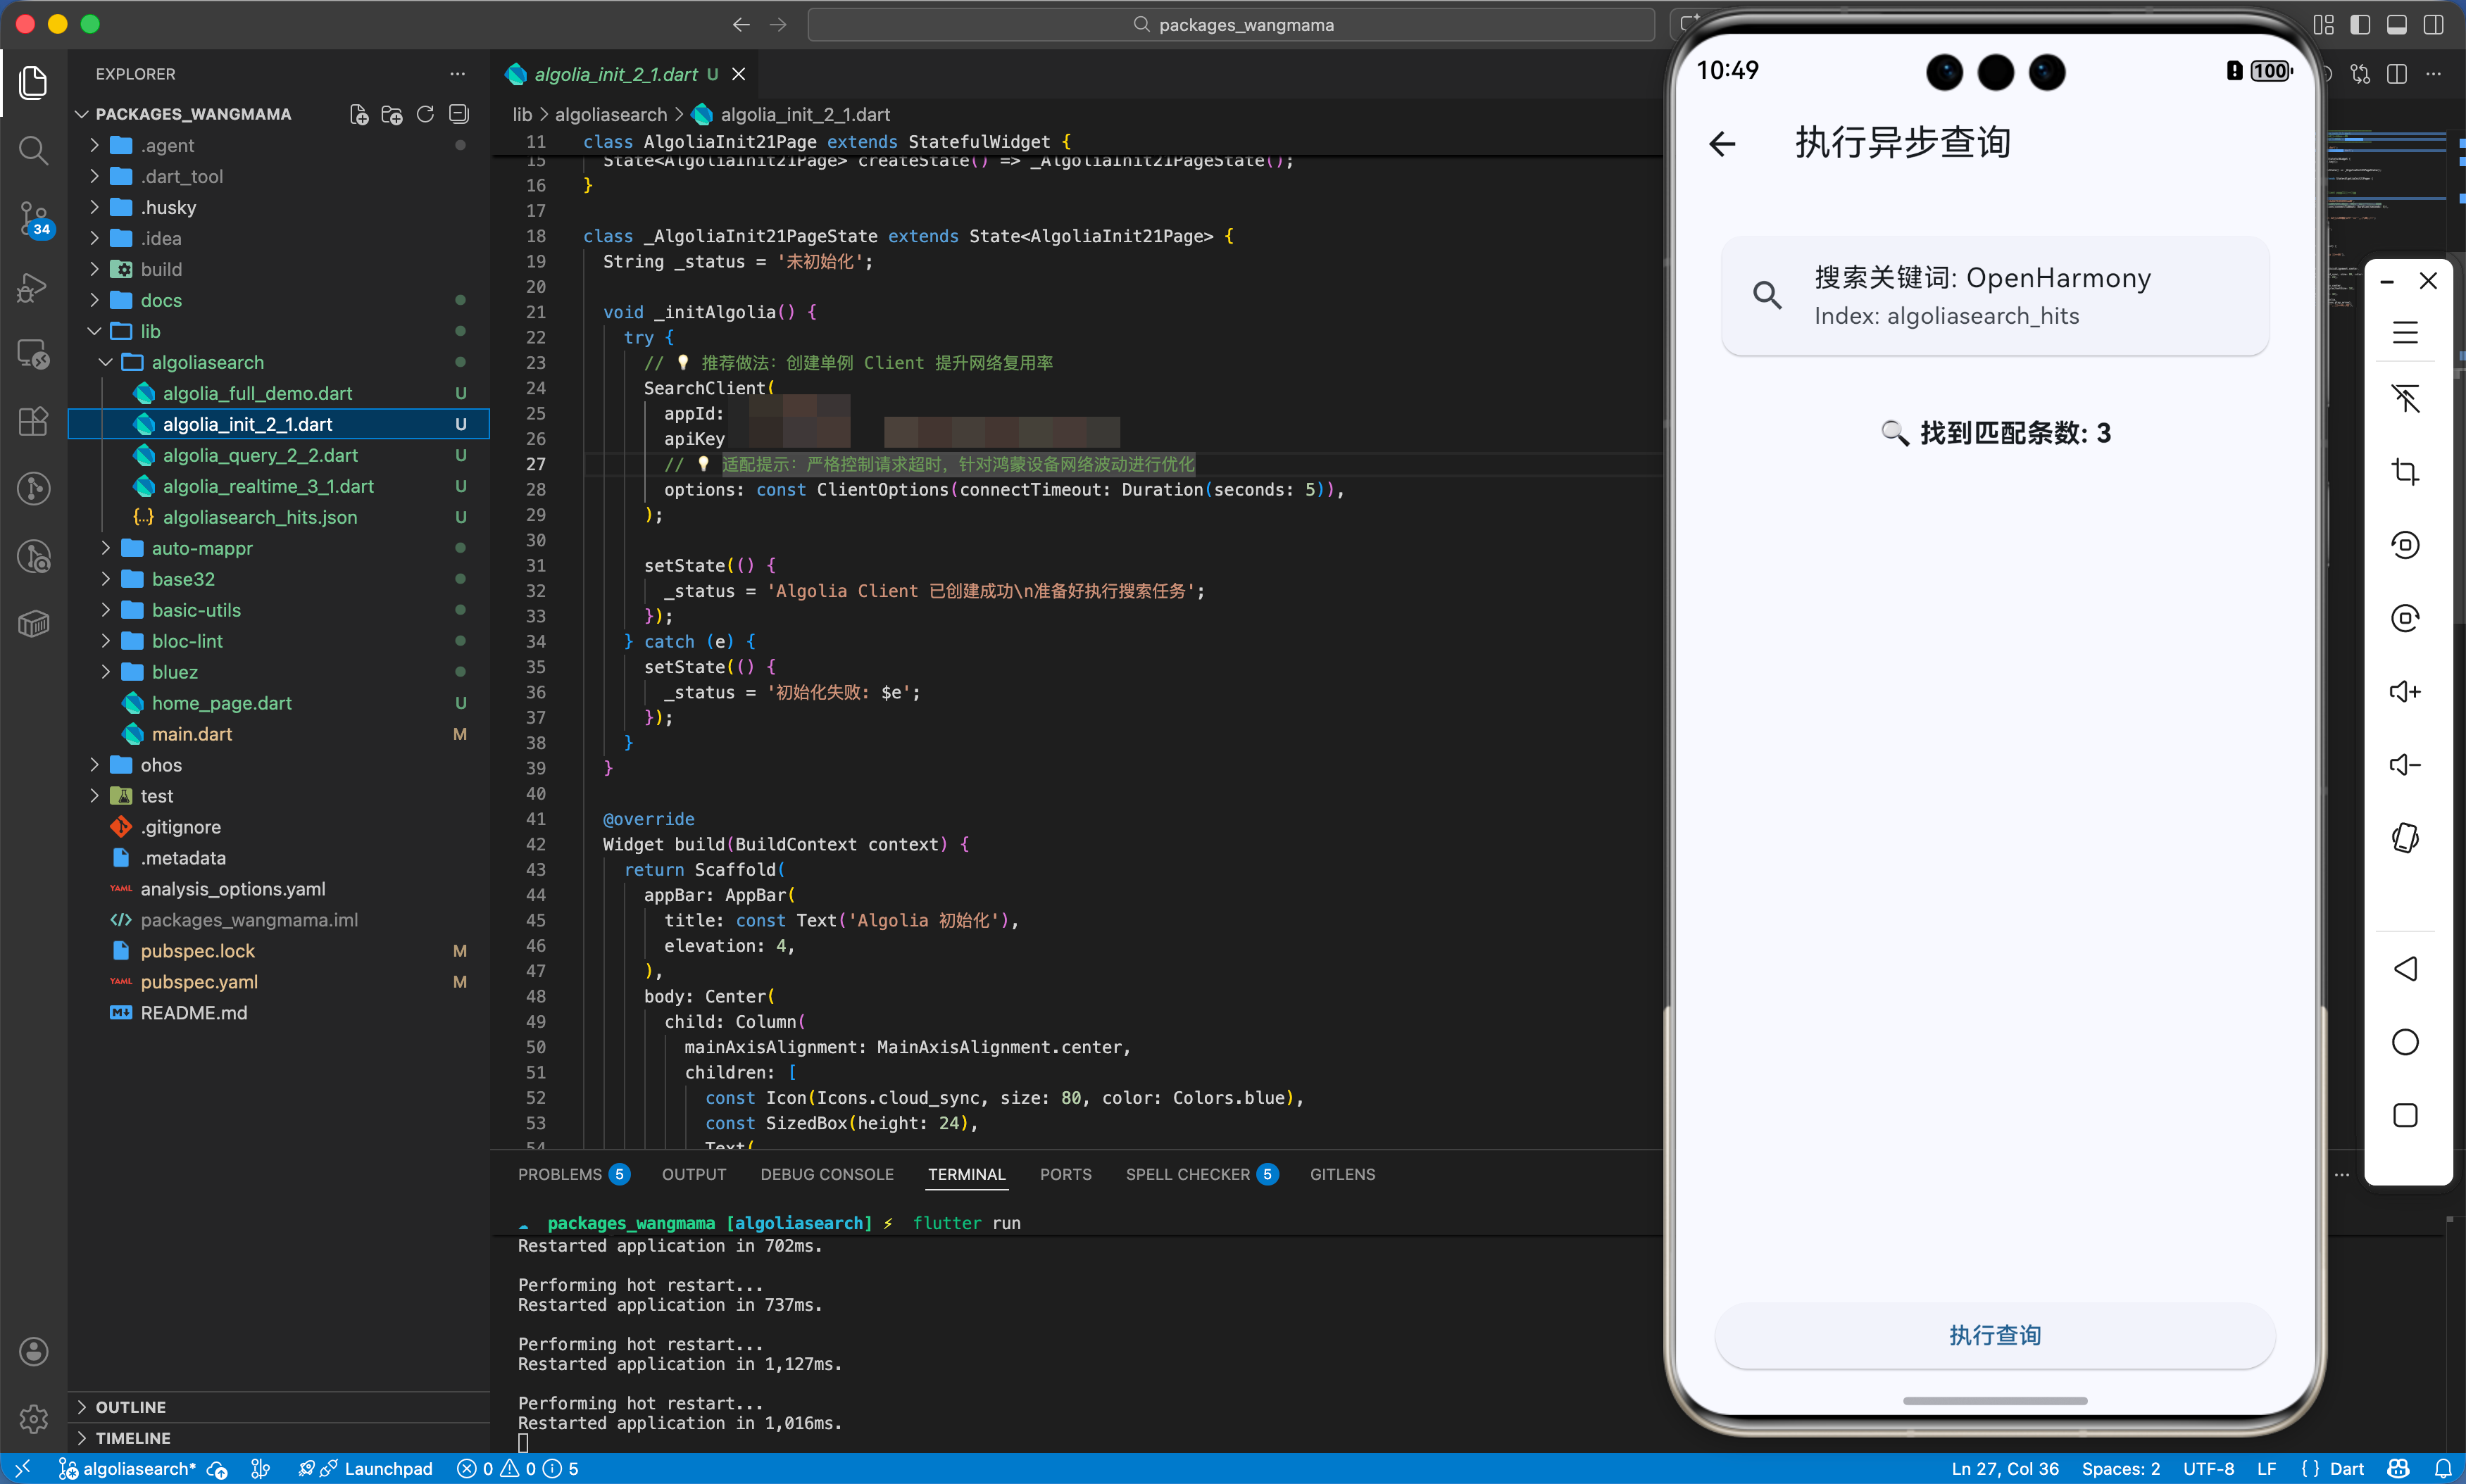
Task: Expand the ohos folder
Action: click(160, 765)
